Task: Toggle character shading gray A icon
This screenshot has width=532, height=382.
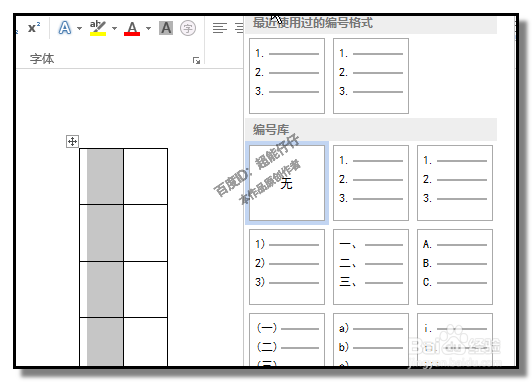Action: tap(166, 28)
